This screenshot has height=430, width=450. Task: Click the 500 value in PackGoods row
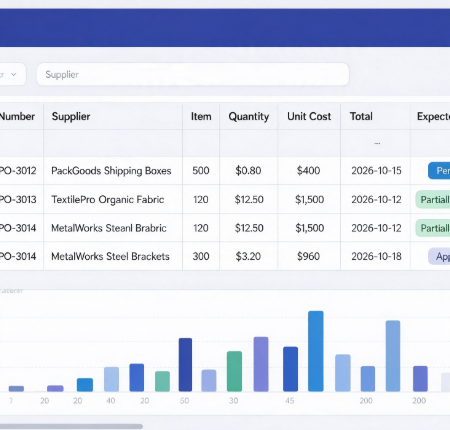[201, 171]
